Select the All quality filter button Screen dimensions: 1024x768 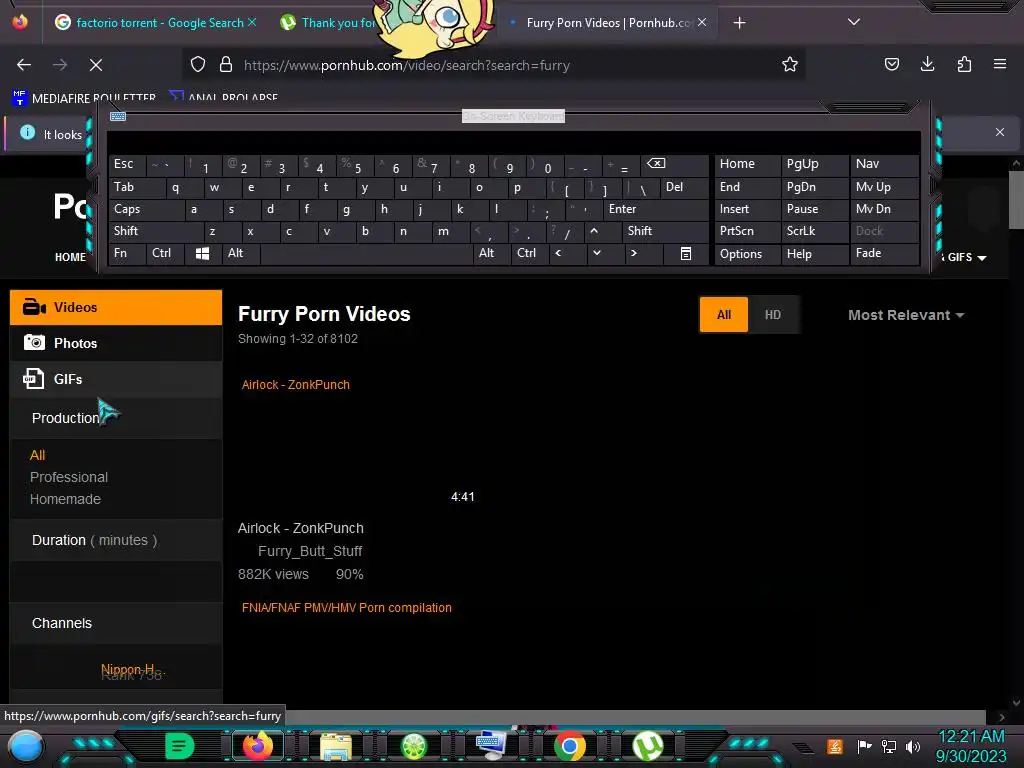pyautogui.click(x=724, y=315)
